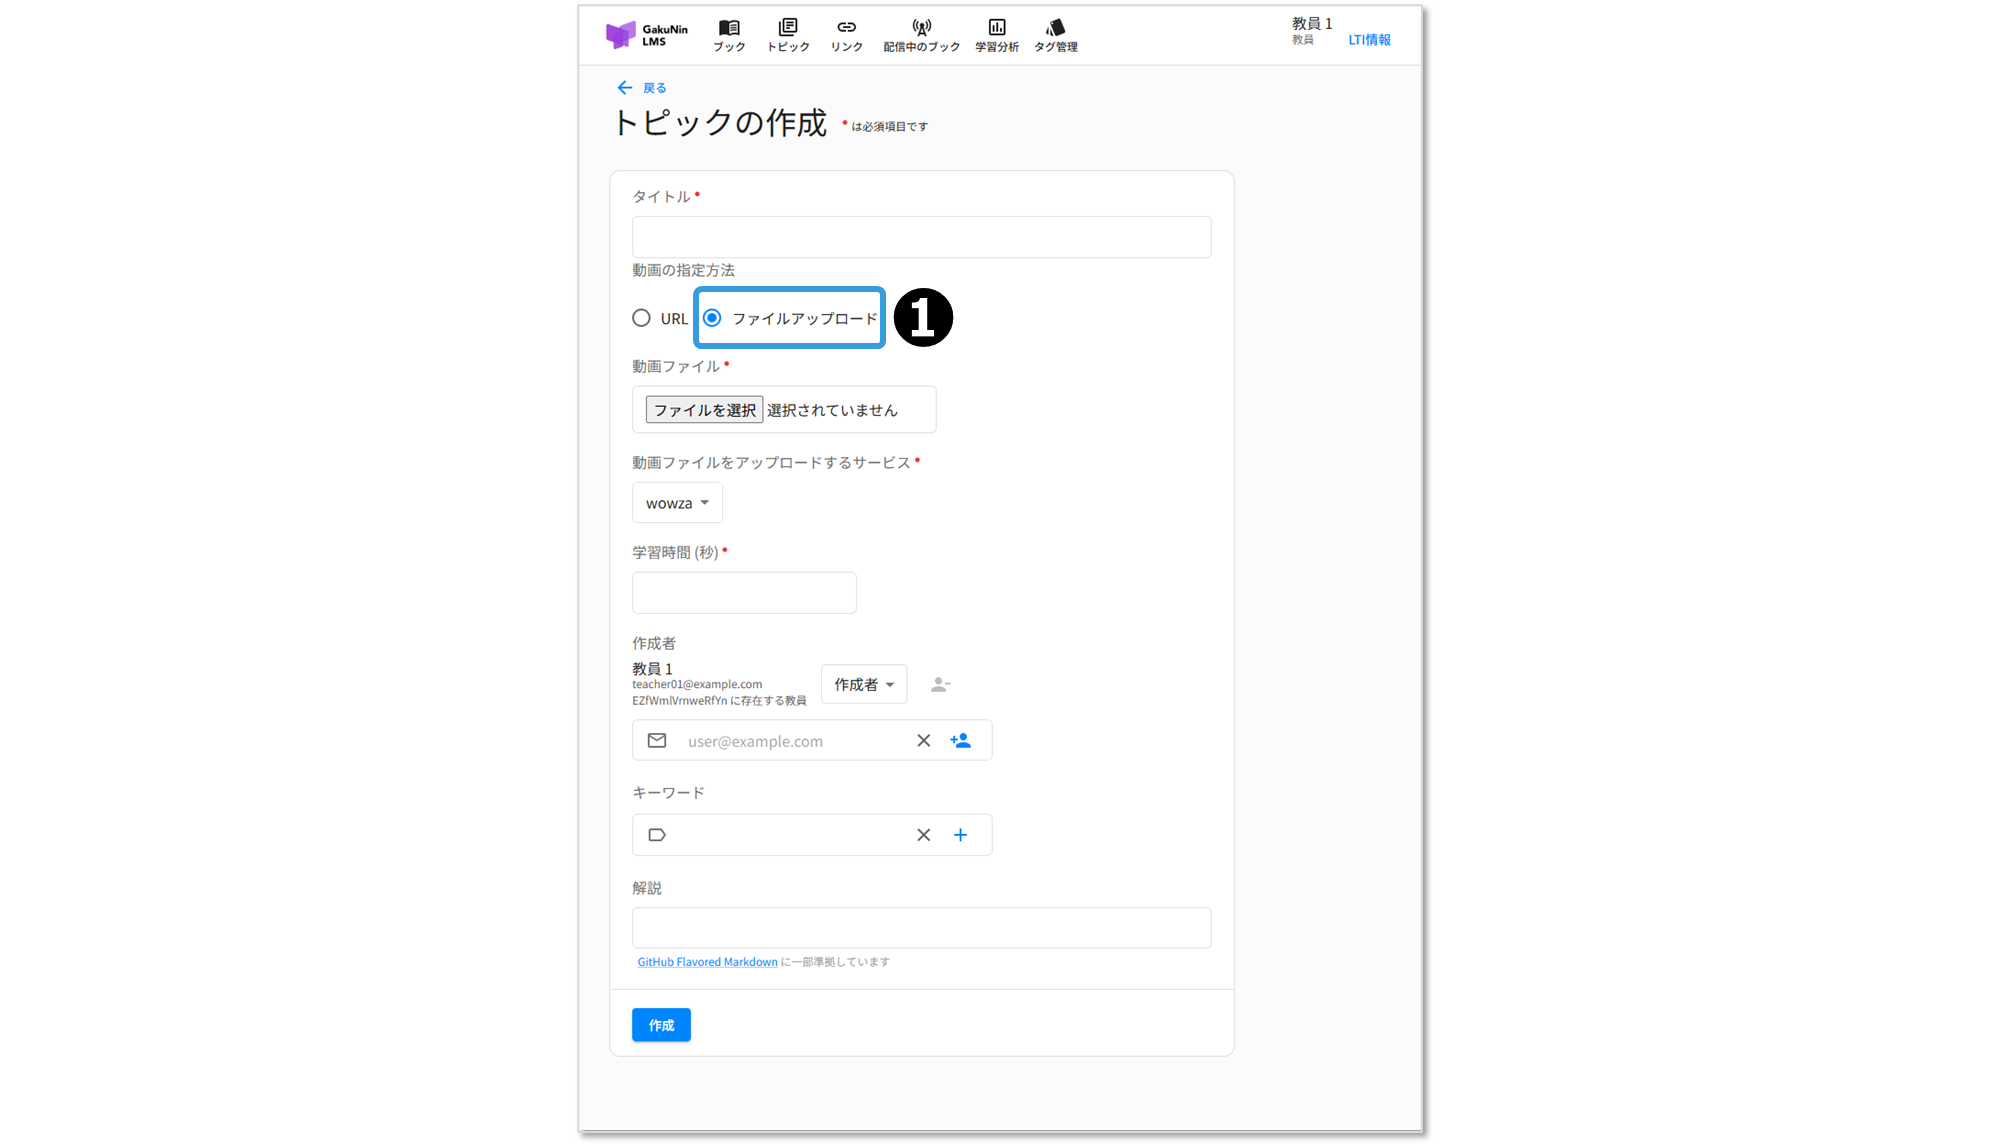
Task: Open the リンク (Link) nav icon
Action: pyautogui.click(x=846, y=28)
